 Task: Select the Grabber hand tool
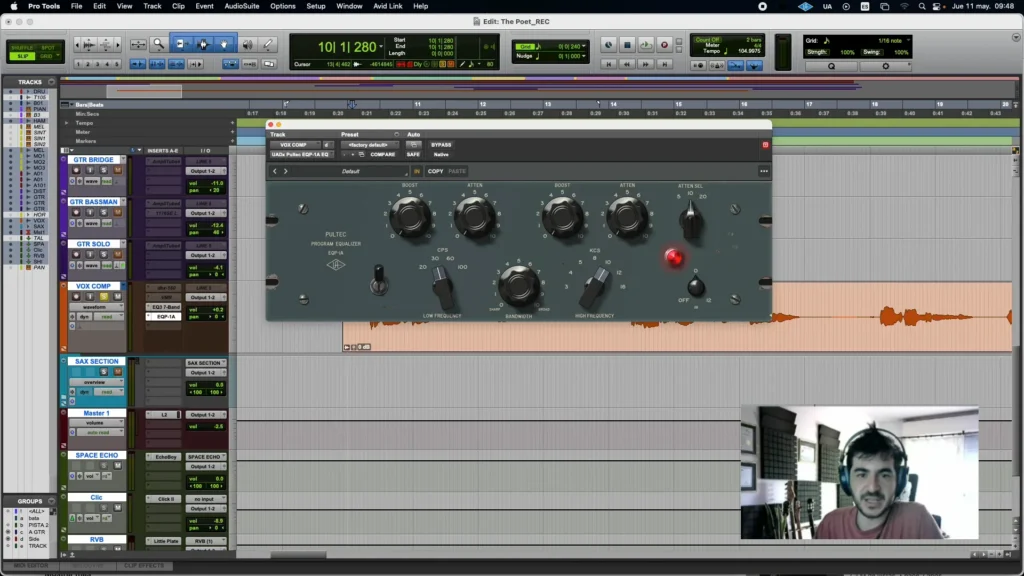click(x=225, y=44)
